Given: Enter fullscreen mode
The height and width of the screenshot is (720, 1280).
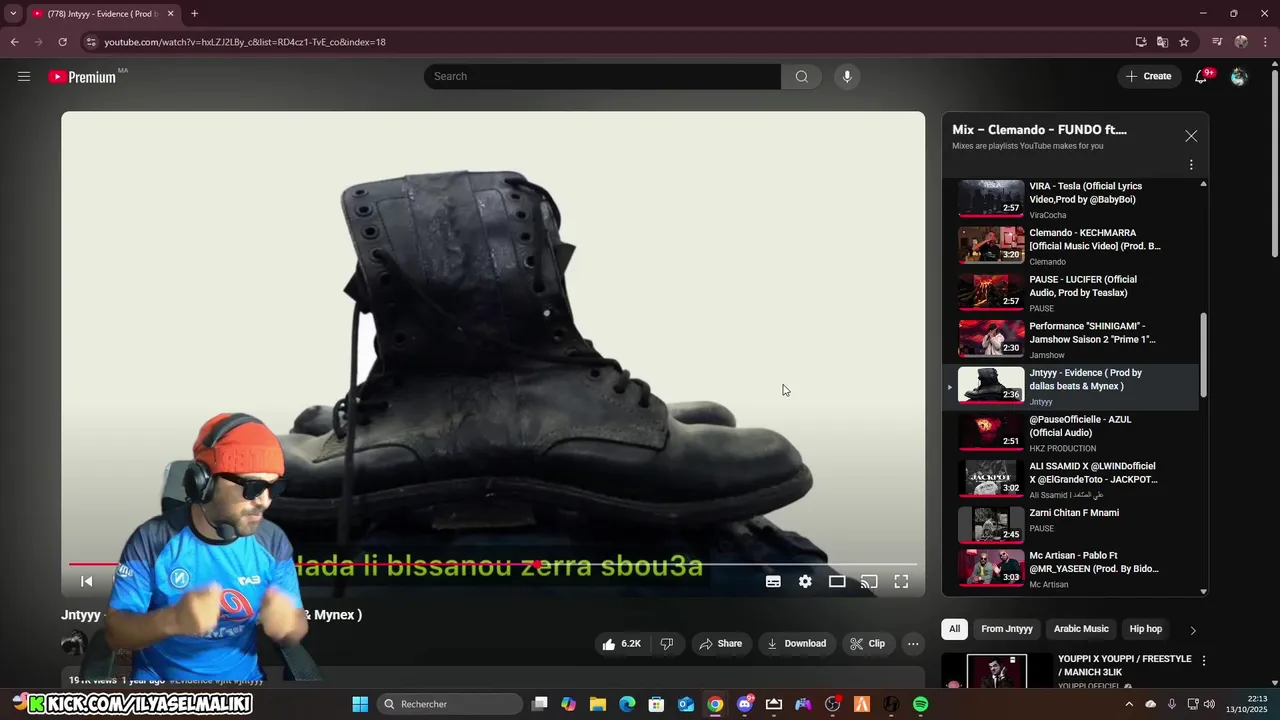Looking at the screenshot, I should click(901, 581).
